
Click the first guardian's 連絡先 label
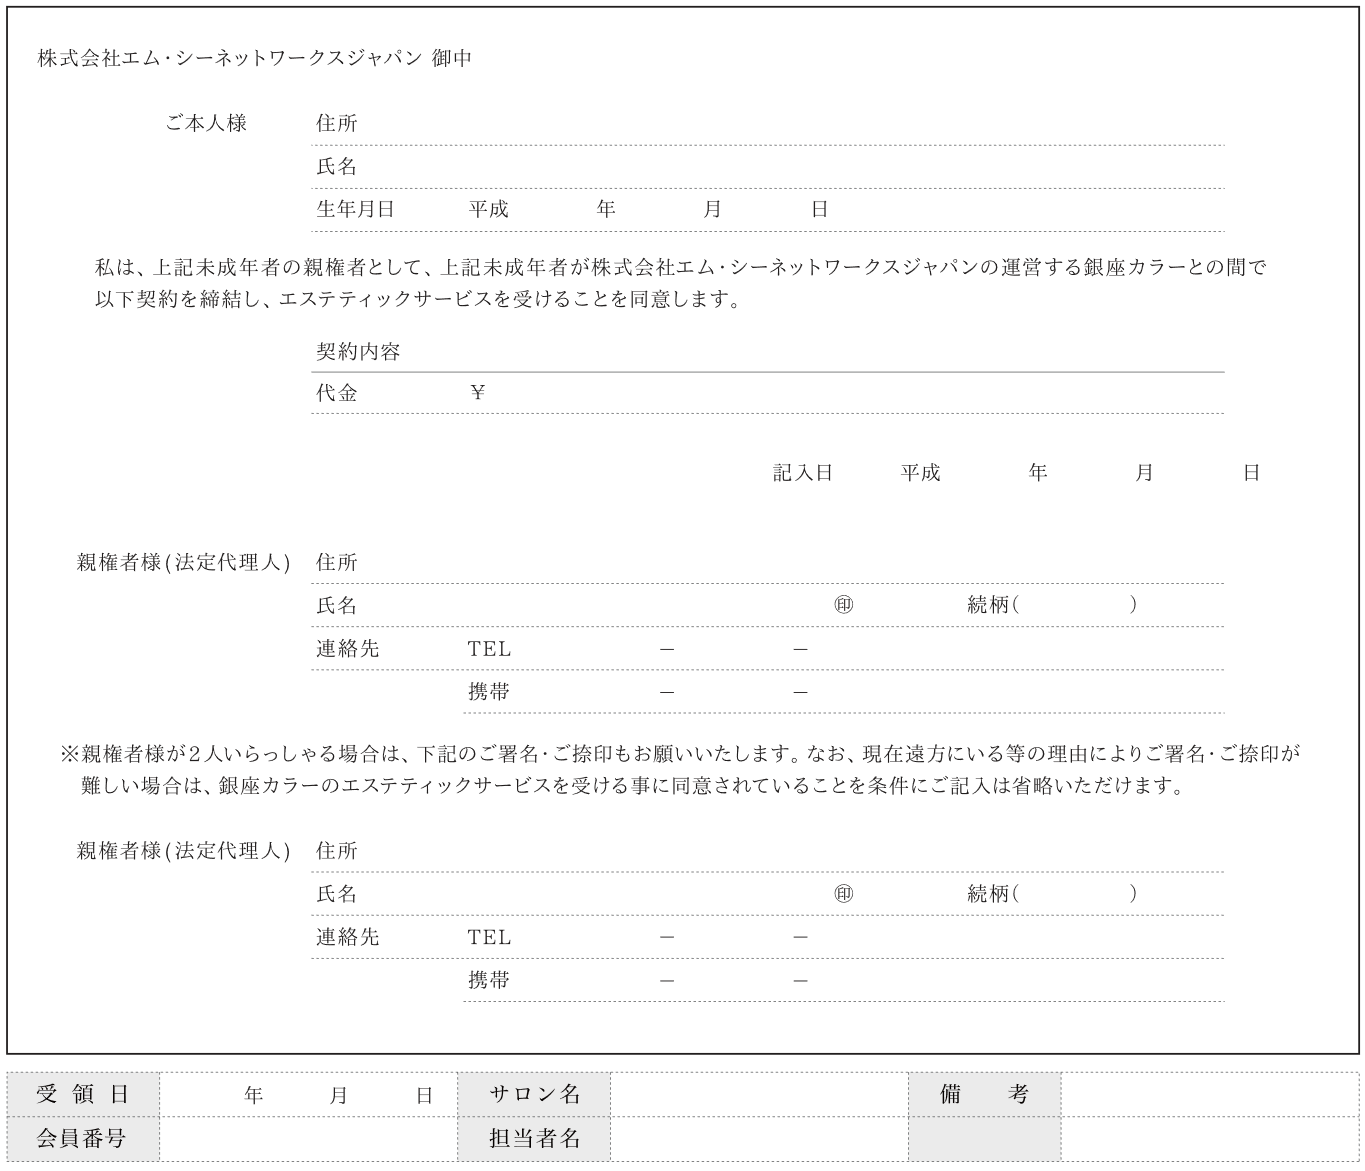tap(347, 649)
